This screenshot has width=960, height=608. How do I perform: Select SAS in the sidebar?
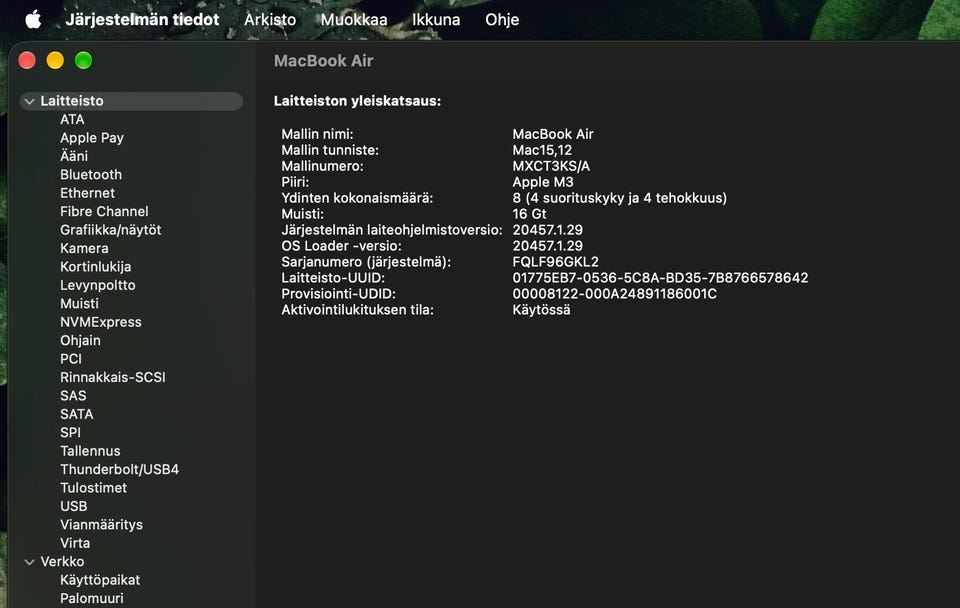(x=73, y=395)
